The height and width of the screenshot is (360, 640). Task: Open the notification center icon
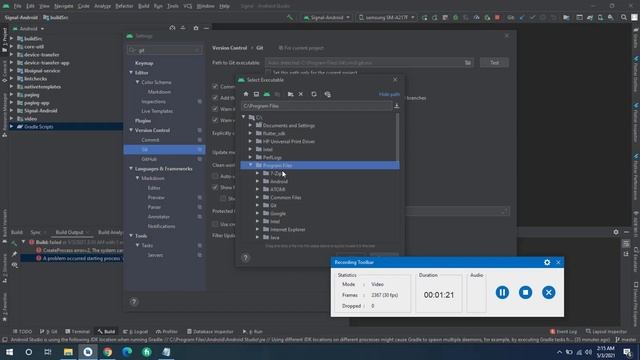pos(627,352)
